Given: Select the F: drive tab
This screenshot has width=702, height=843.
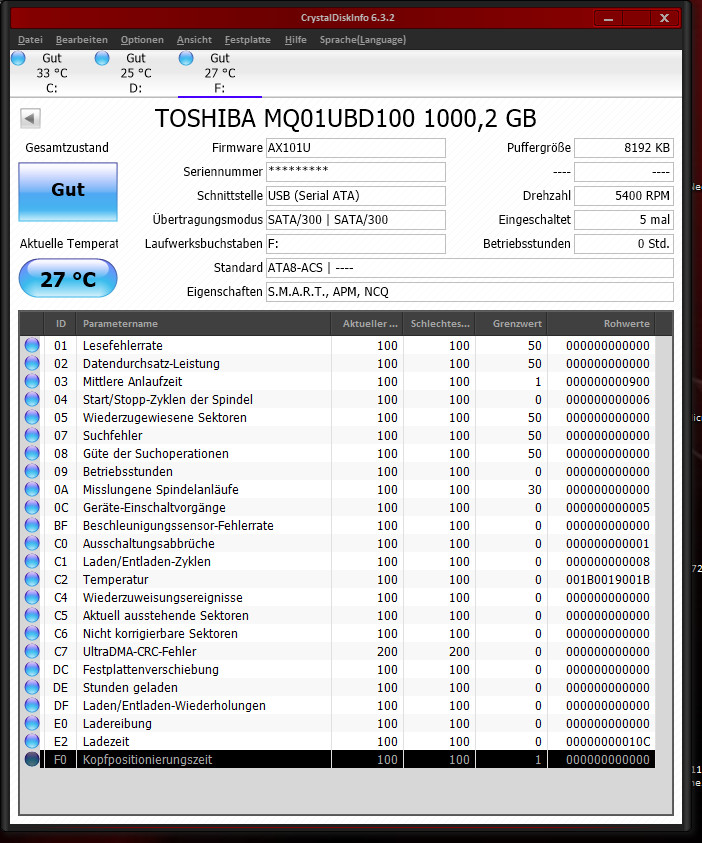Looking at the screenshot, I should 220,73.
